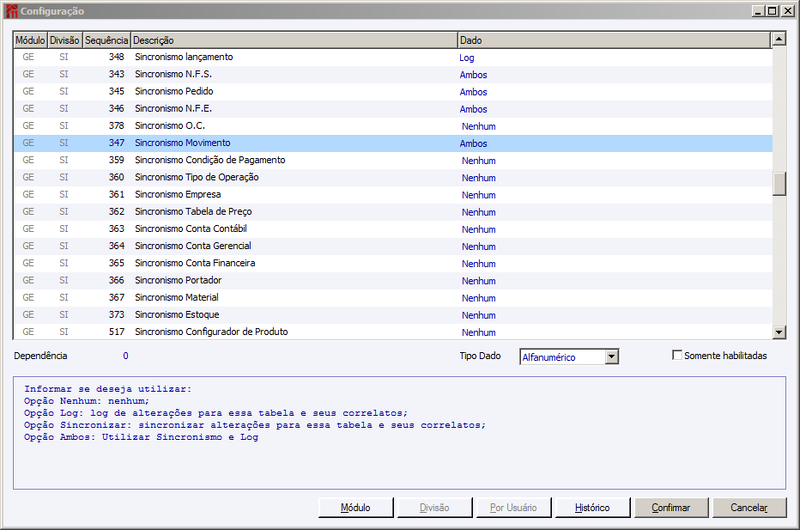Select the Sincronismo lançamento row
The image size is (800, 530).
pyautogui.click(x=393, y=57)
